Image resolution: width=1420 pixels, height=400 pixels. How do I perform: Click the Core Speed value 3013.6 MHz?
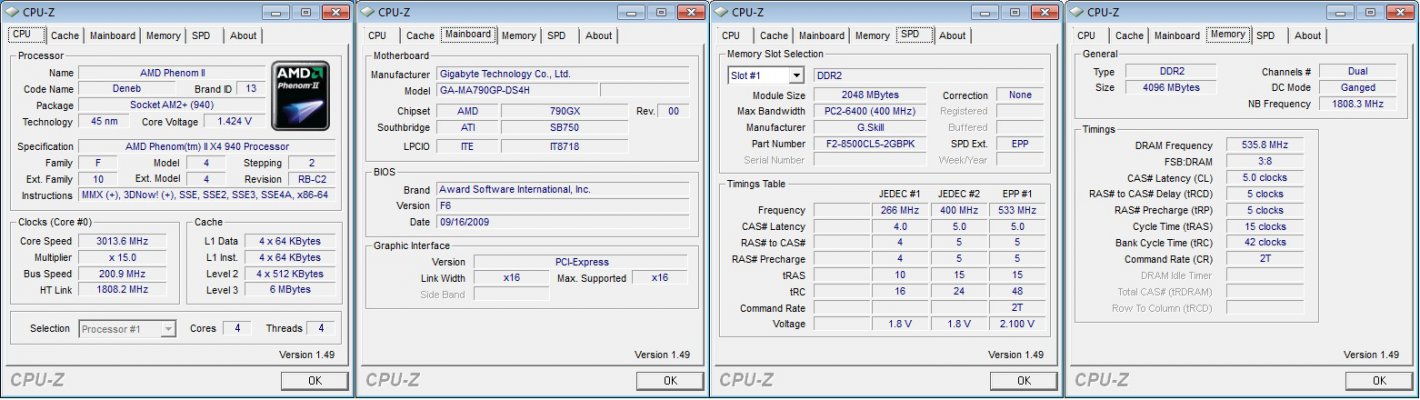coord(125,241)
